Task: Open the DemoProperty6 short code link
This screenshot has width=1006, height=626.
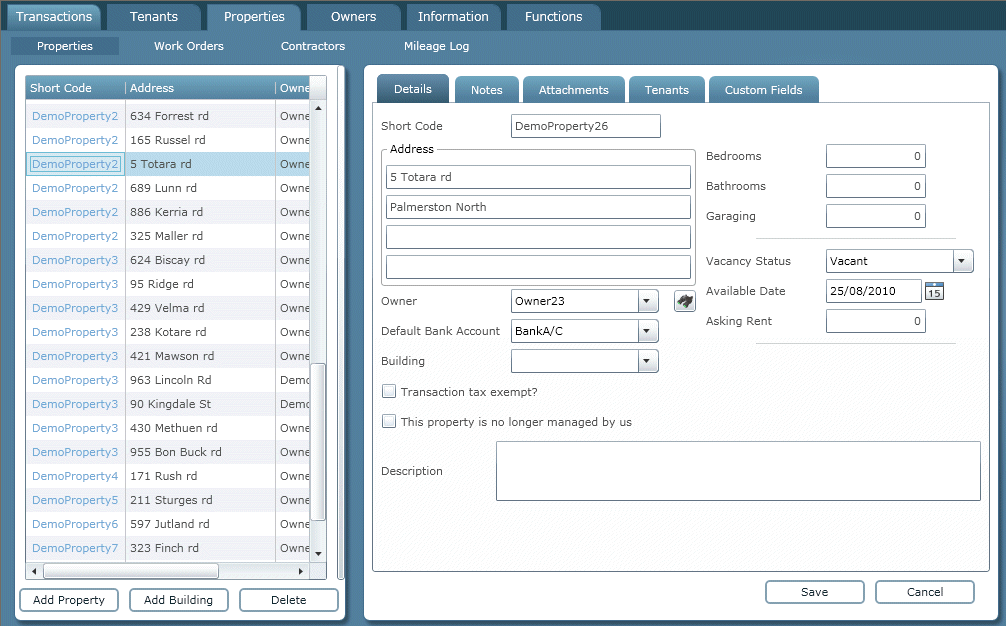Action: pyautogui.click(x=75, y=524)
